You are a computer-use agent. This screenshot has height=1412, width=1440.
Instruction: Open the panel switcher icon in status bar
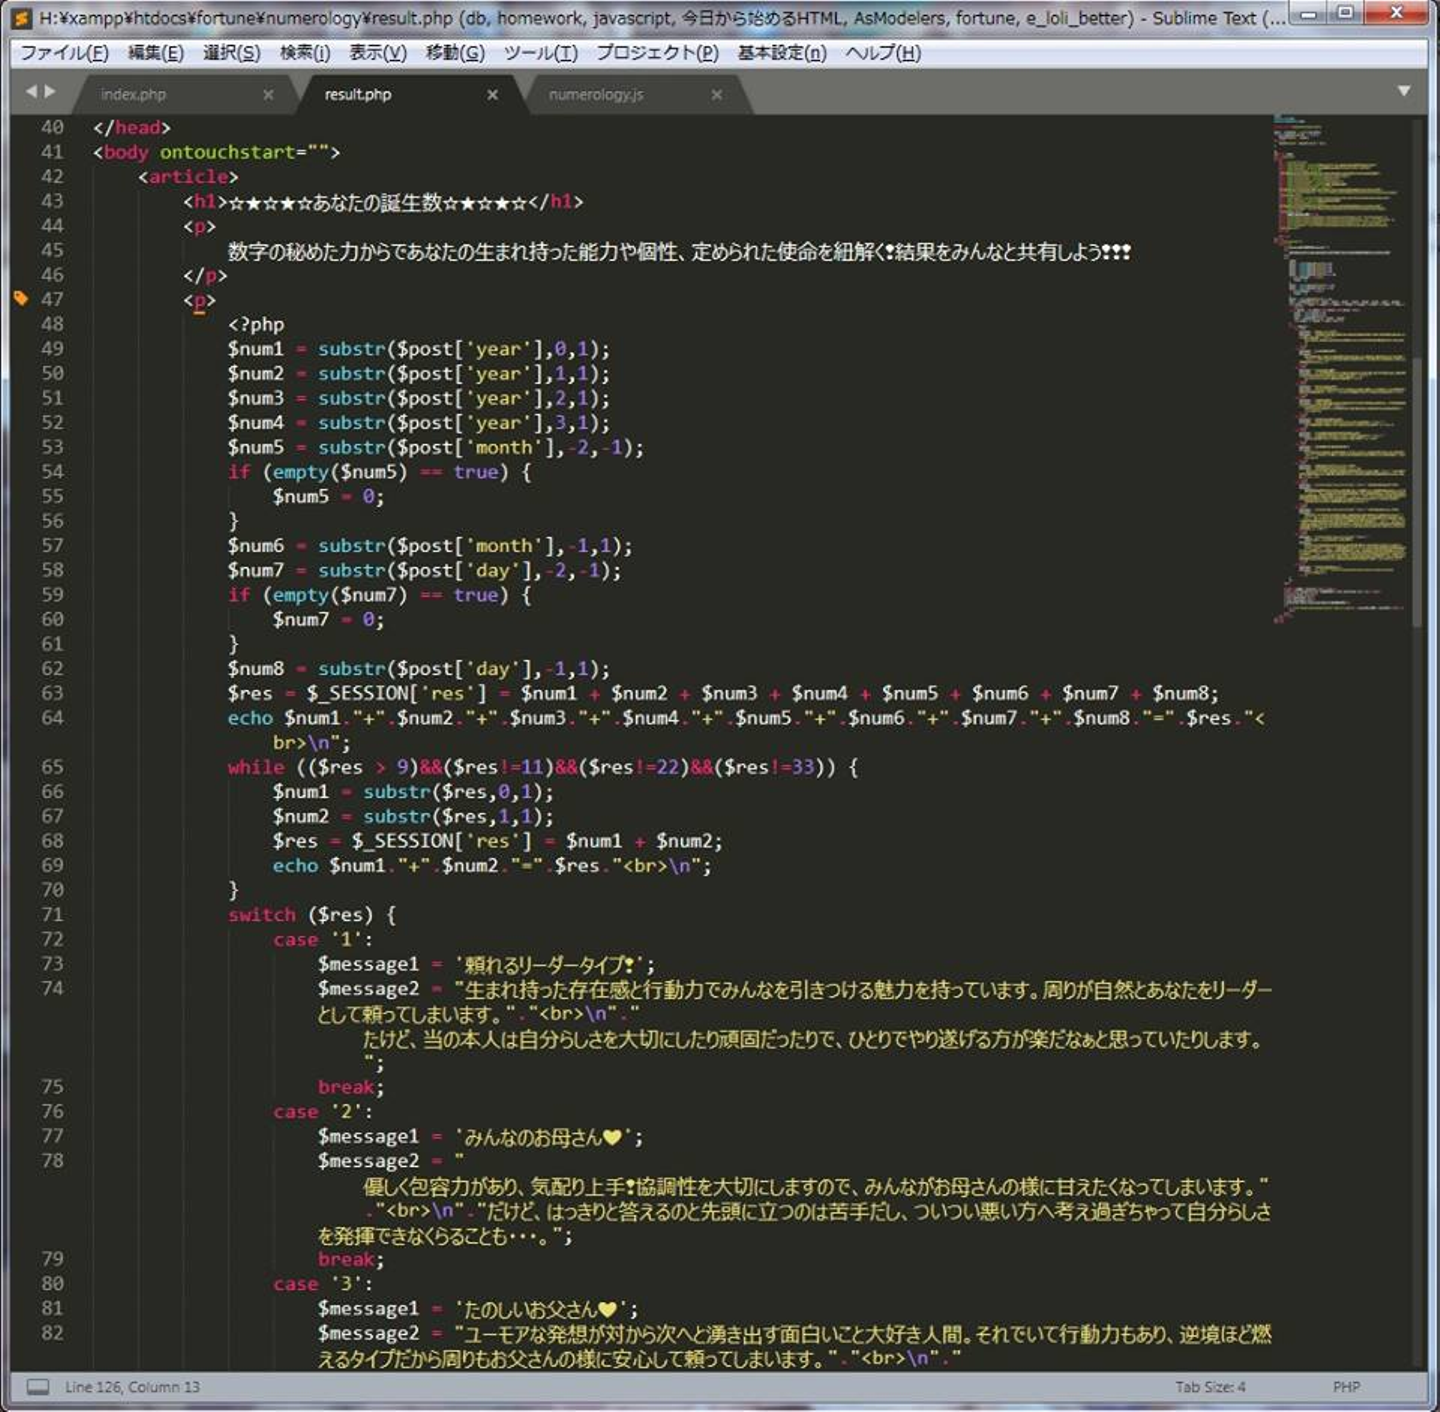pyautogui.click(x=38, y=1386)
